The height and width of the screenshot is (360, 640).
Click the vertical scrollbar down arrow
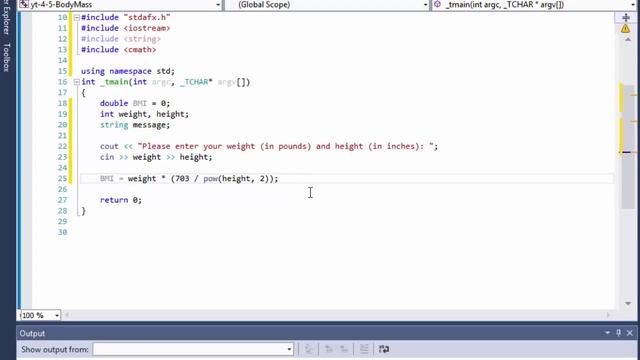628,303
